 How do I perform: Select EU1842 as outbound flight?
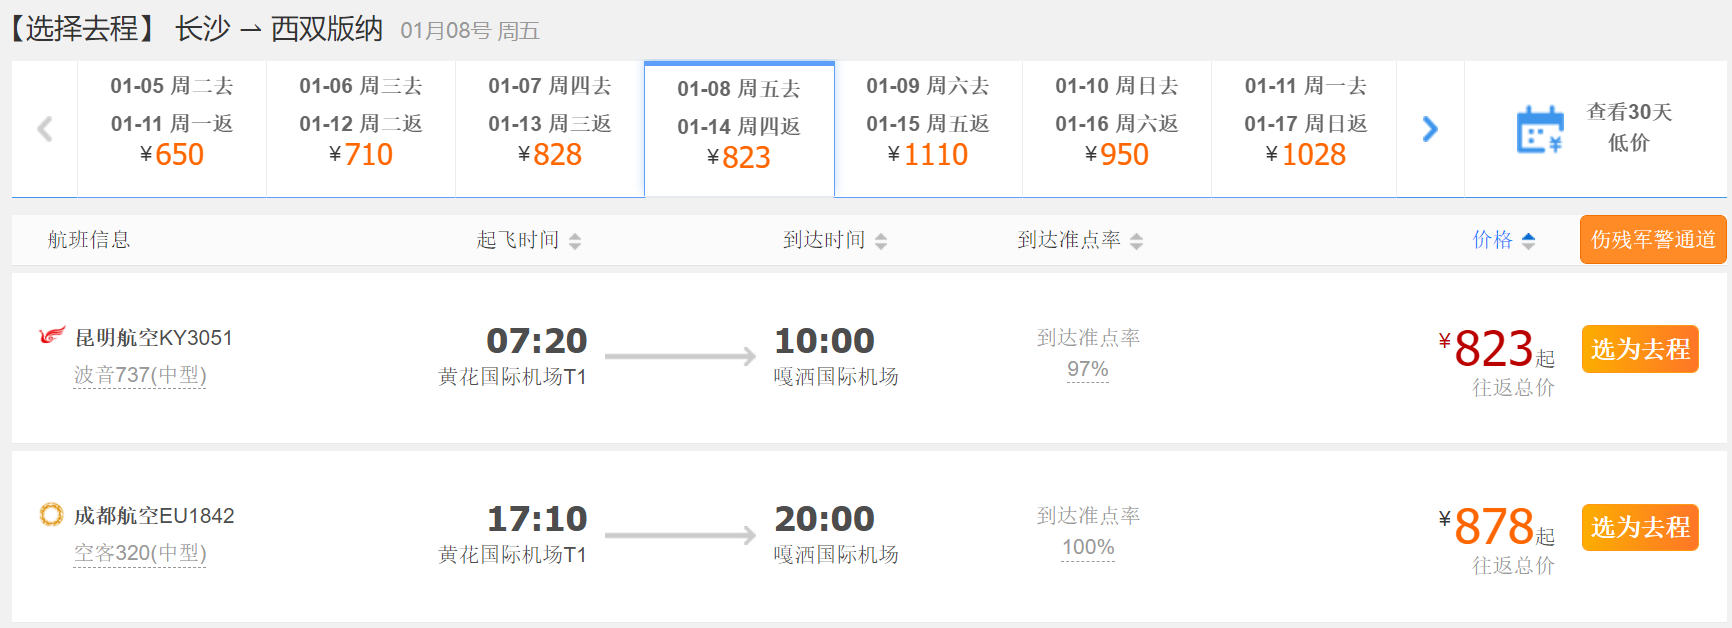1640,527
